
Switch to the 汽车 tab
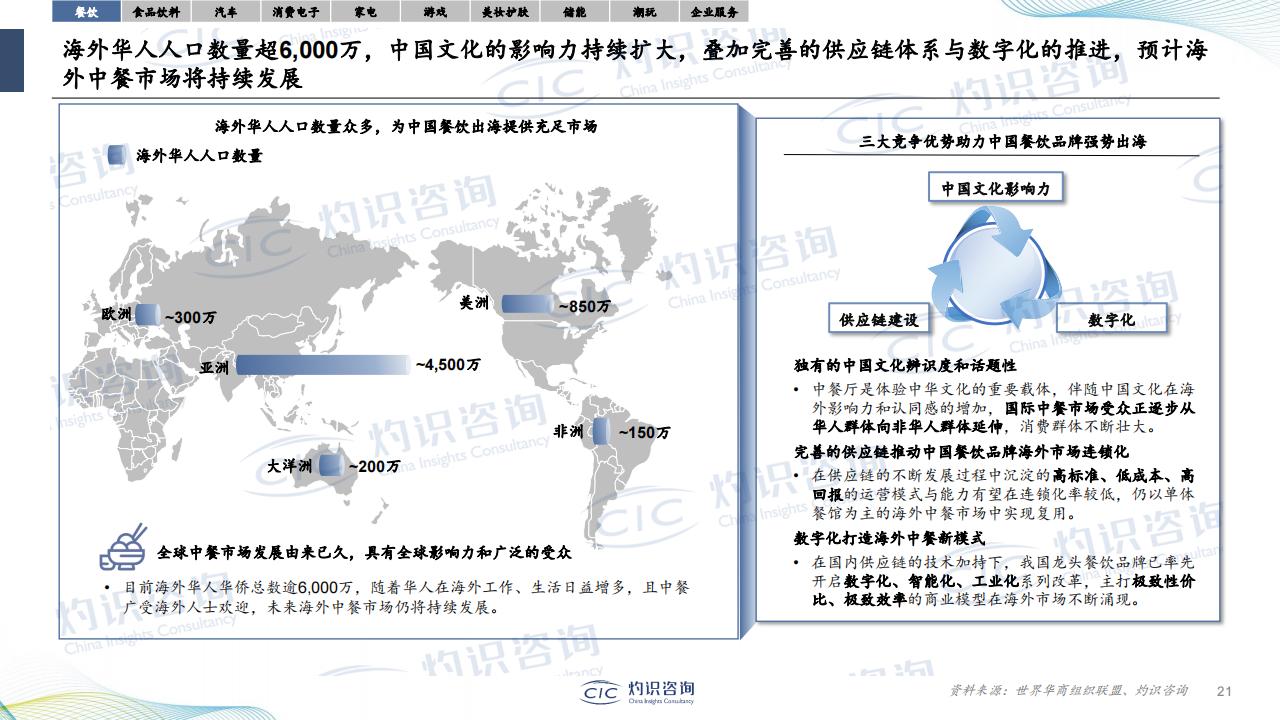pos(226,12)
